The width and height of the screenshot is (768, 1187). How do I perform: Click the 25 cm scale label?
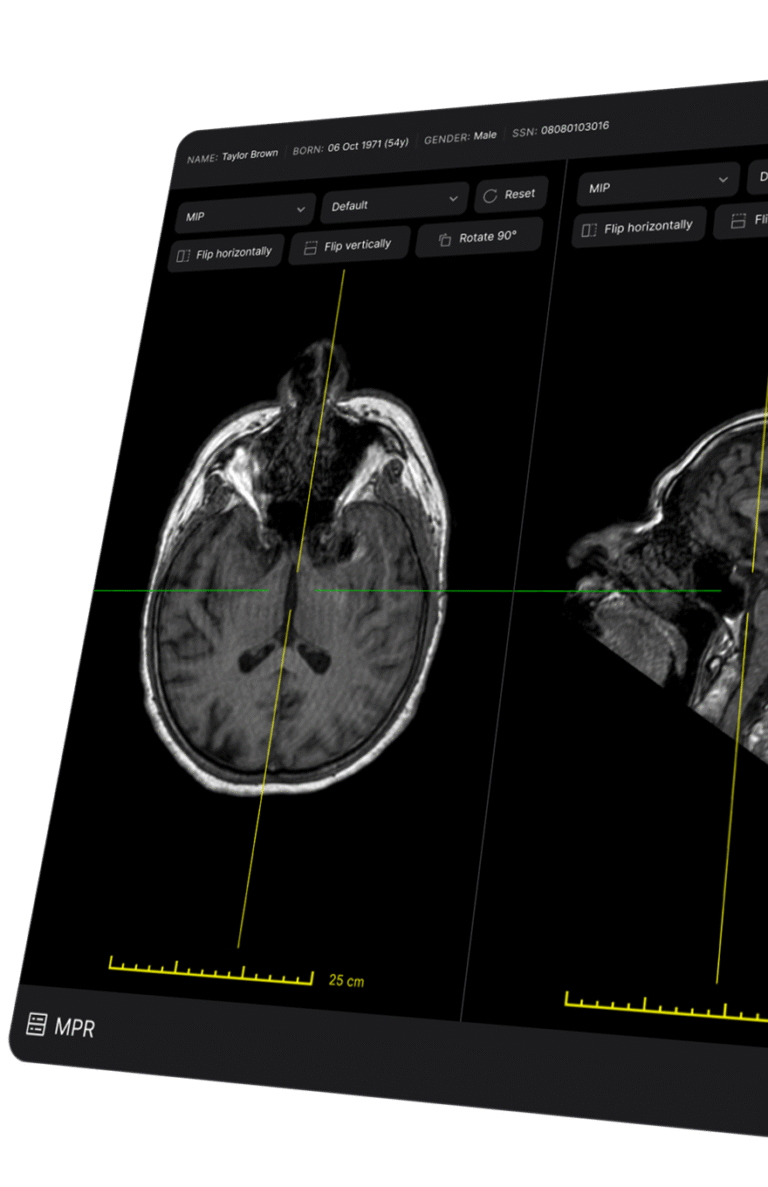pos(346,981)
